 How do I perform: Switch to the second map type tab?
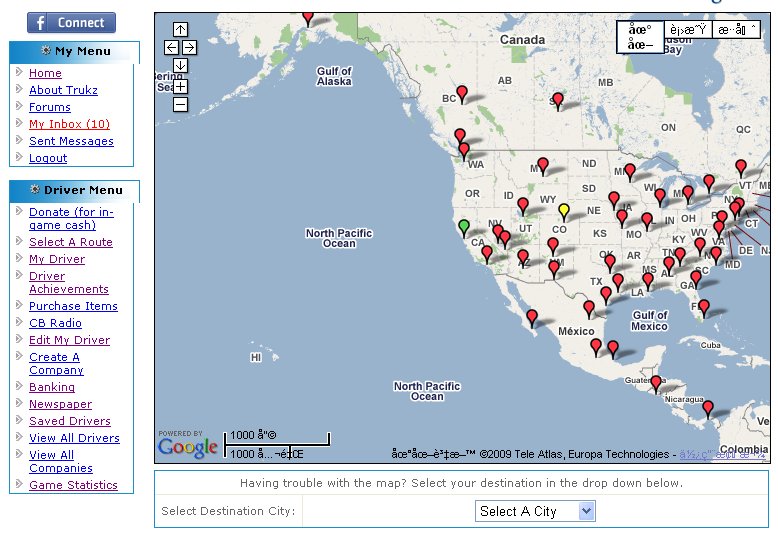pyautogui.click(x=688, y=30)
